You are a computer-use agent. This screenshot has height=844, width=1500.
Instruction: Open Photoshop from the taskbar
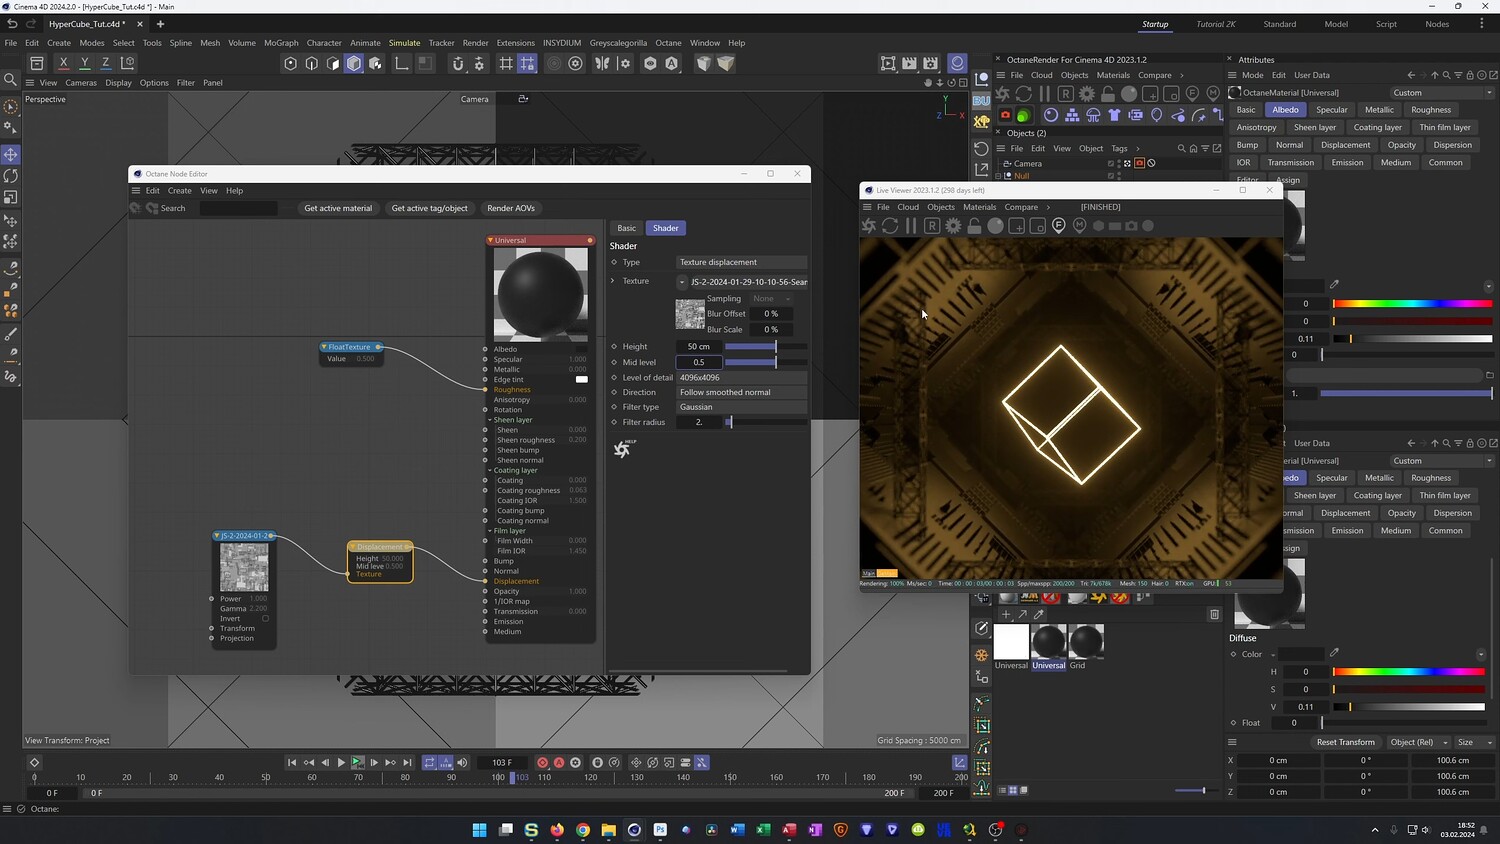click(660, 830)
